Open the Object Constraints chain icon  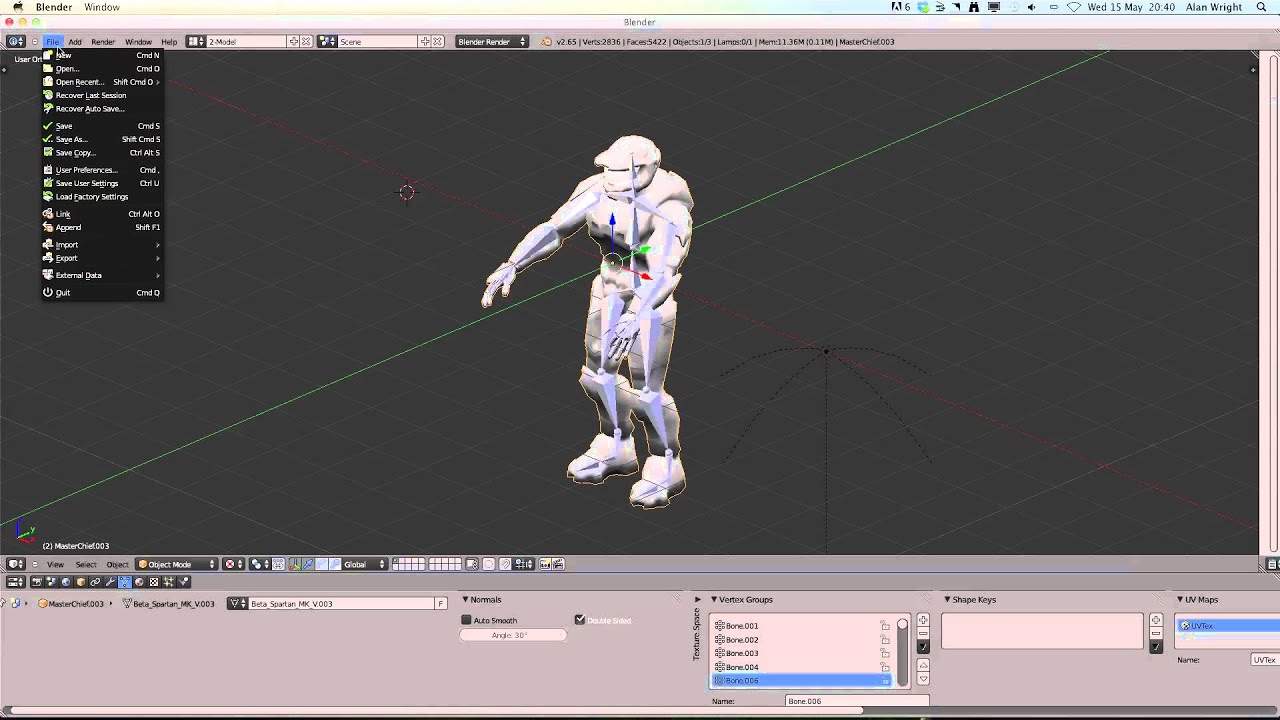coord(95,581)
